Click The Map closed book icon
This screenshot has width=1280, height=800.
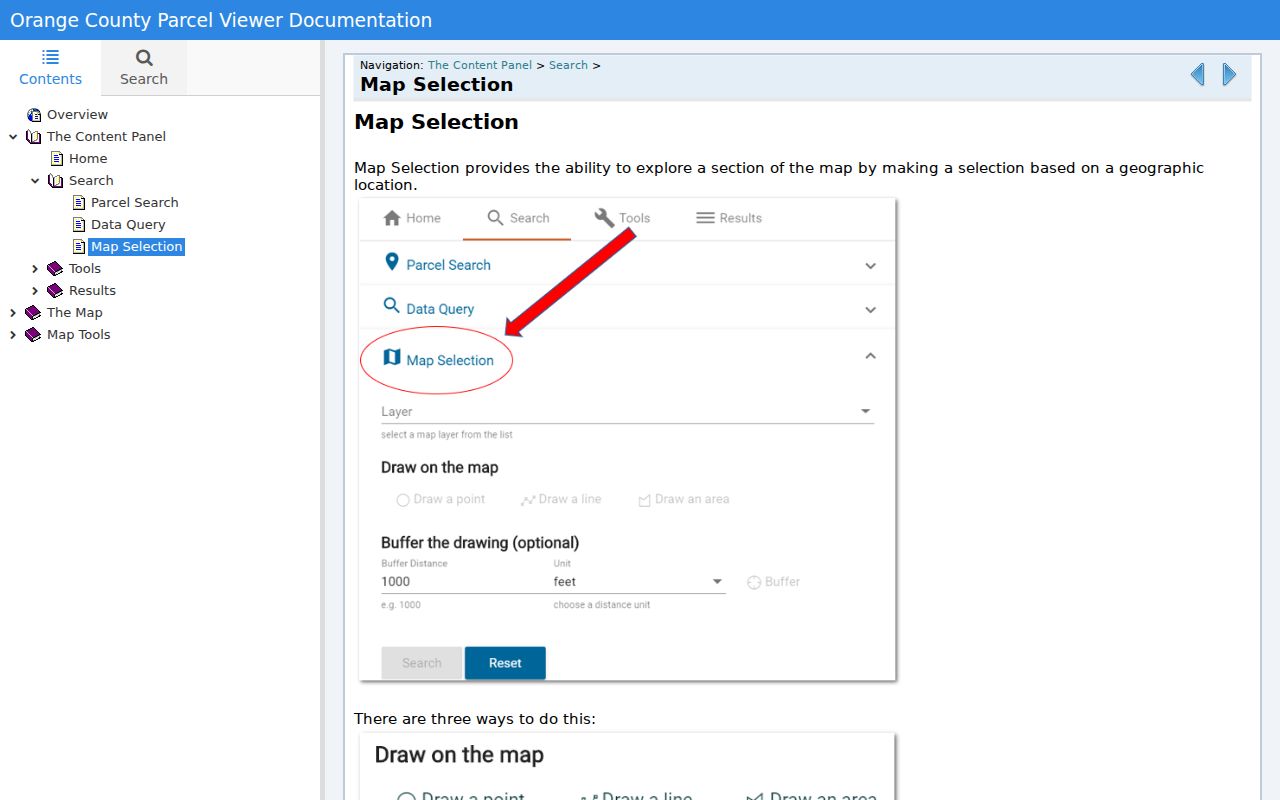coord(34,312)
